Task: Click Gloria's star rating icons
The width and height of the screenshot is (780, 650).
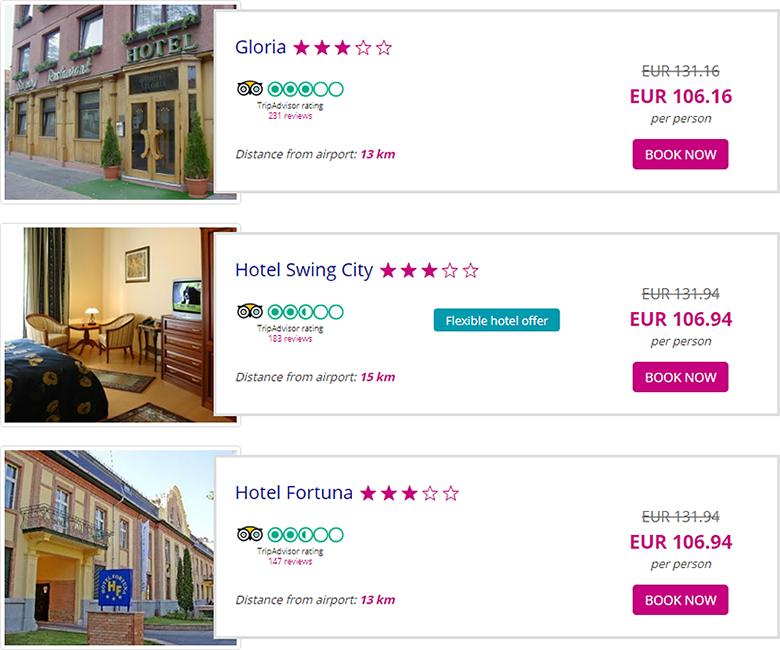Action: [342, 48]
